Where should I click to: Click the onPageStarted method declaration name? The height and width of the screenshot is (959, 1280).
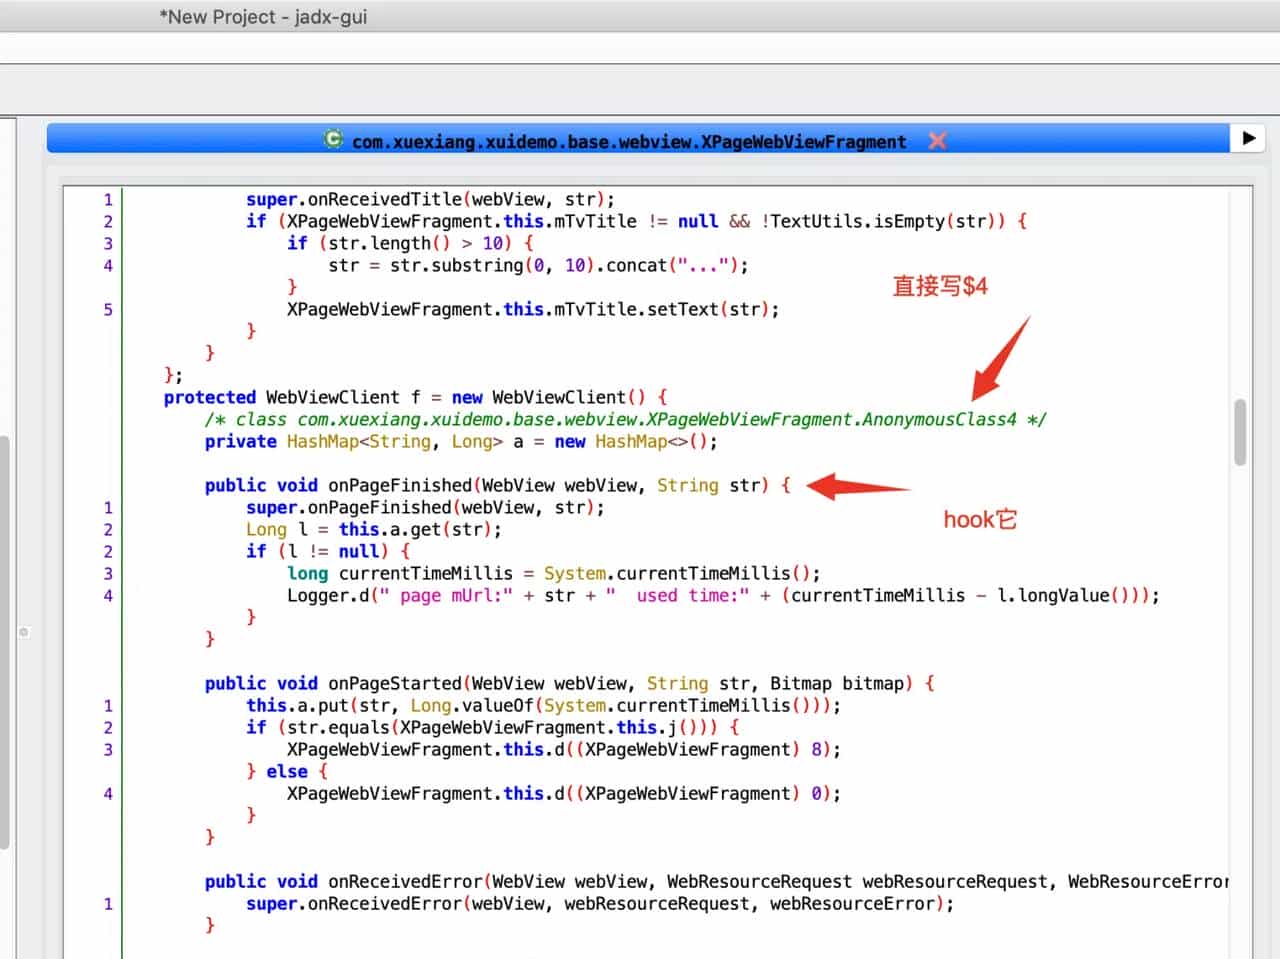coord(395,683)
